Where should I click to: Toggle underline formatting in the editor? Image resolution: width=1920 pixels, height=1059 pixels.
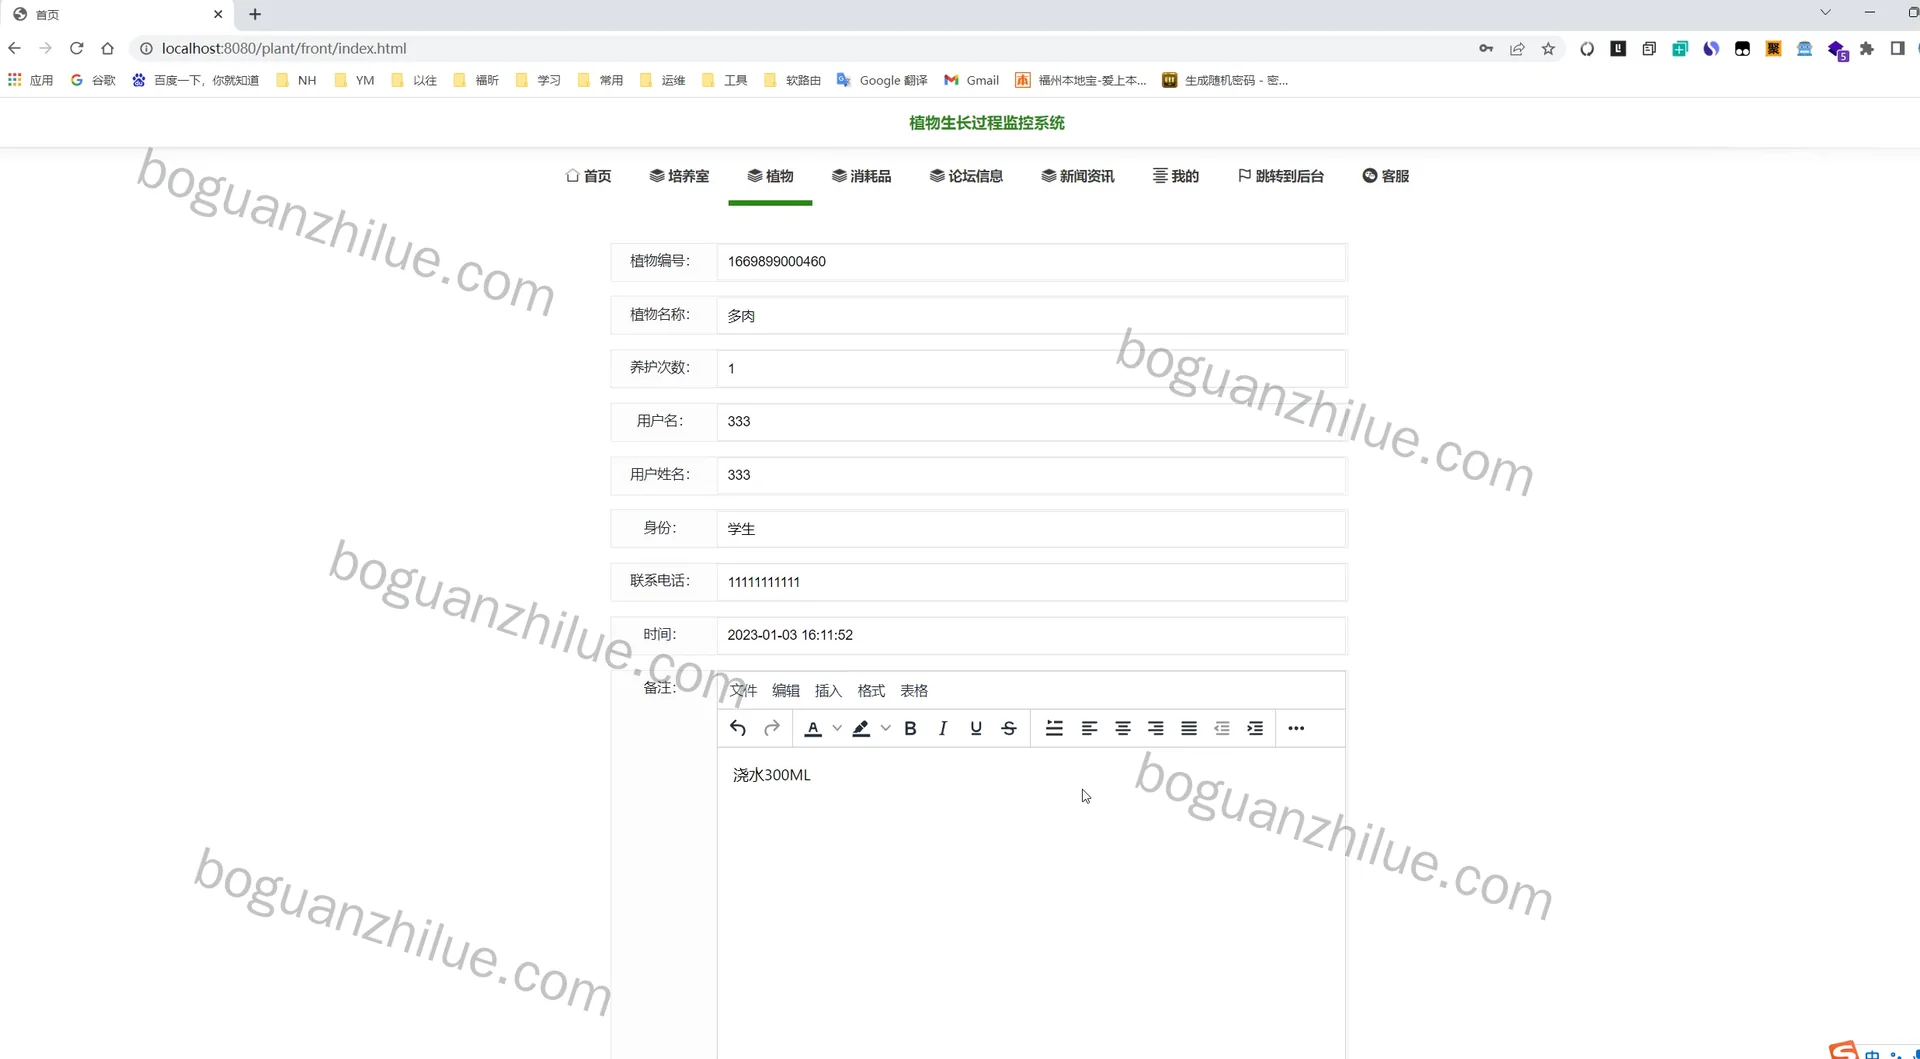point(976,729)
